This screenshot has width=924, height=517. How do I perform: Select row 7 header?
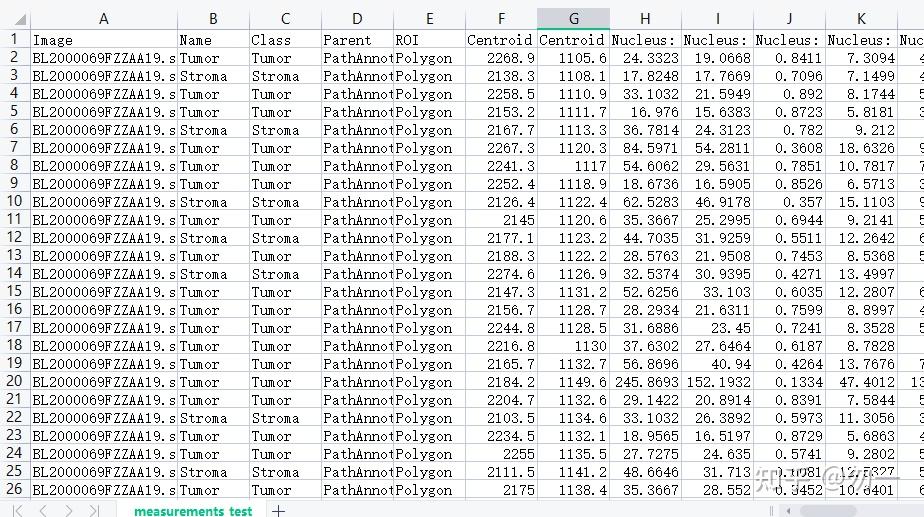15,147
